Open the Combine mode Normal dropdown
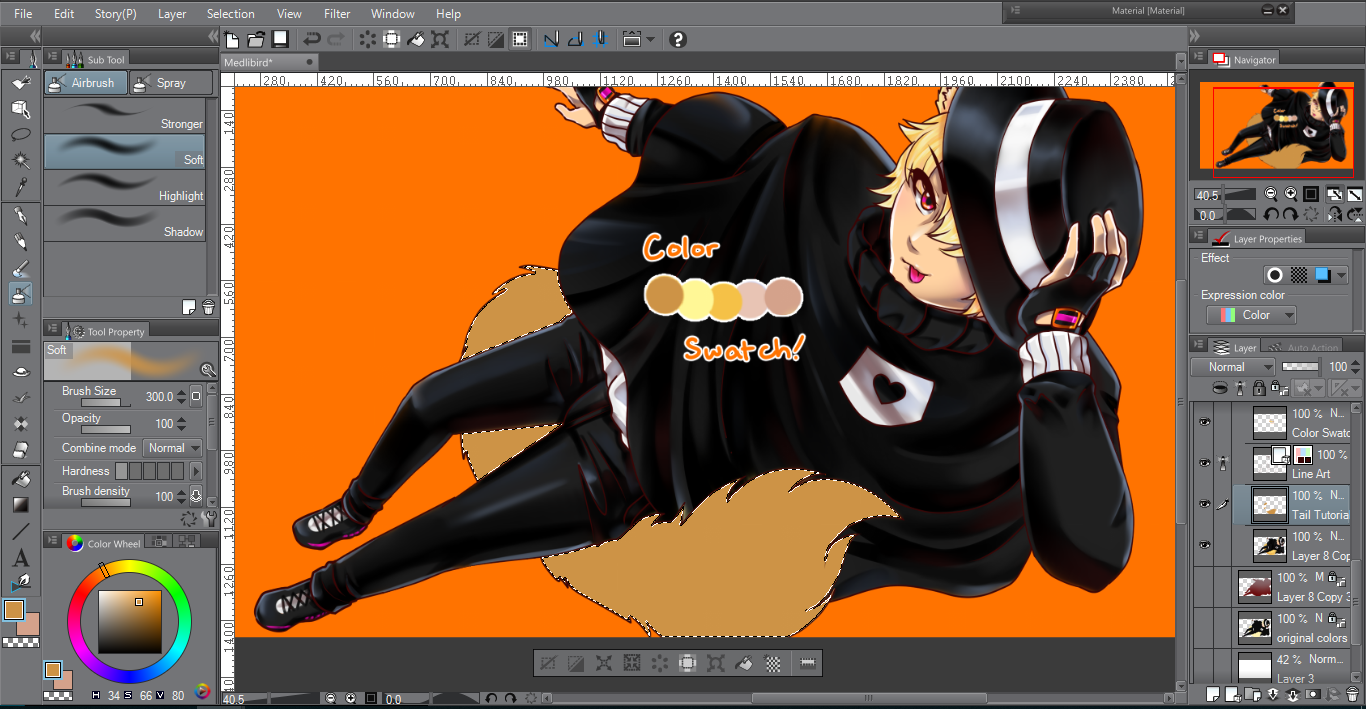Image resolution: width=1366 pixels, height=709 pixels. tap(173, 448)
